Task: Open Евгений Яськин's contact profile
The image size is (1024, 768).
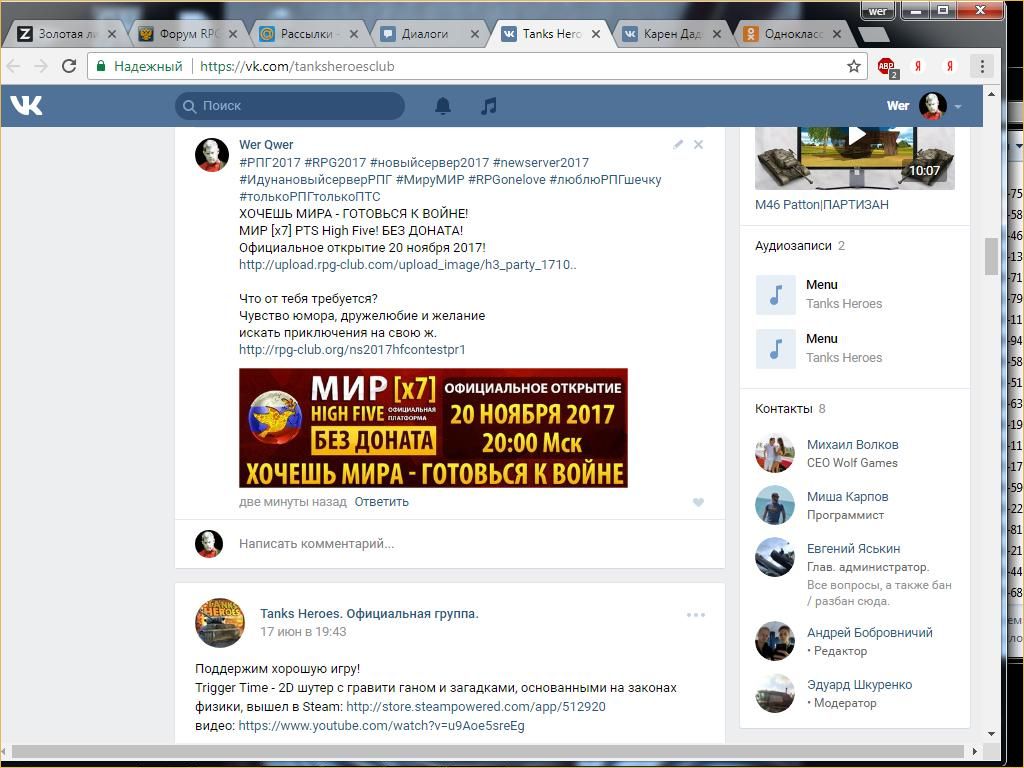Action: tap(853, 549)
